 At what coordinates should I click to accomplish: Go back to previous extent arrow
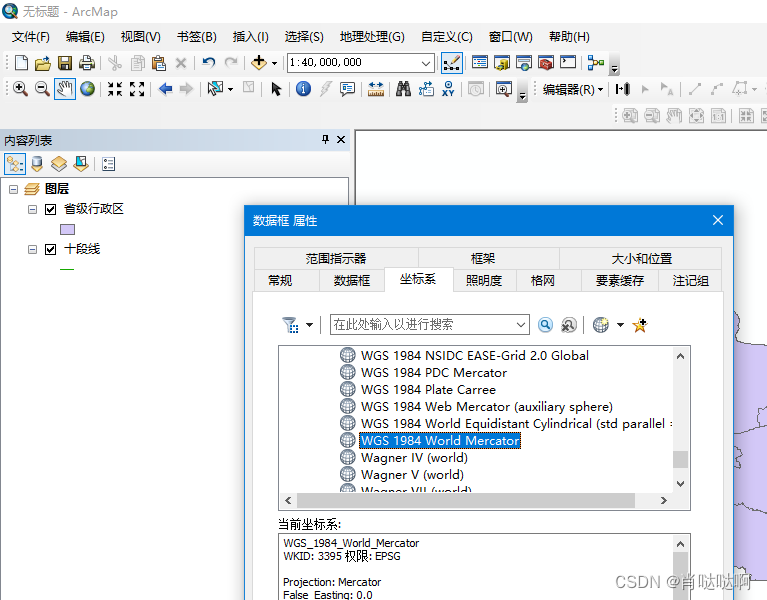click(x=165, y=89)
